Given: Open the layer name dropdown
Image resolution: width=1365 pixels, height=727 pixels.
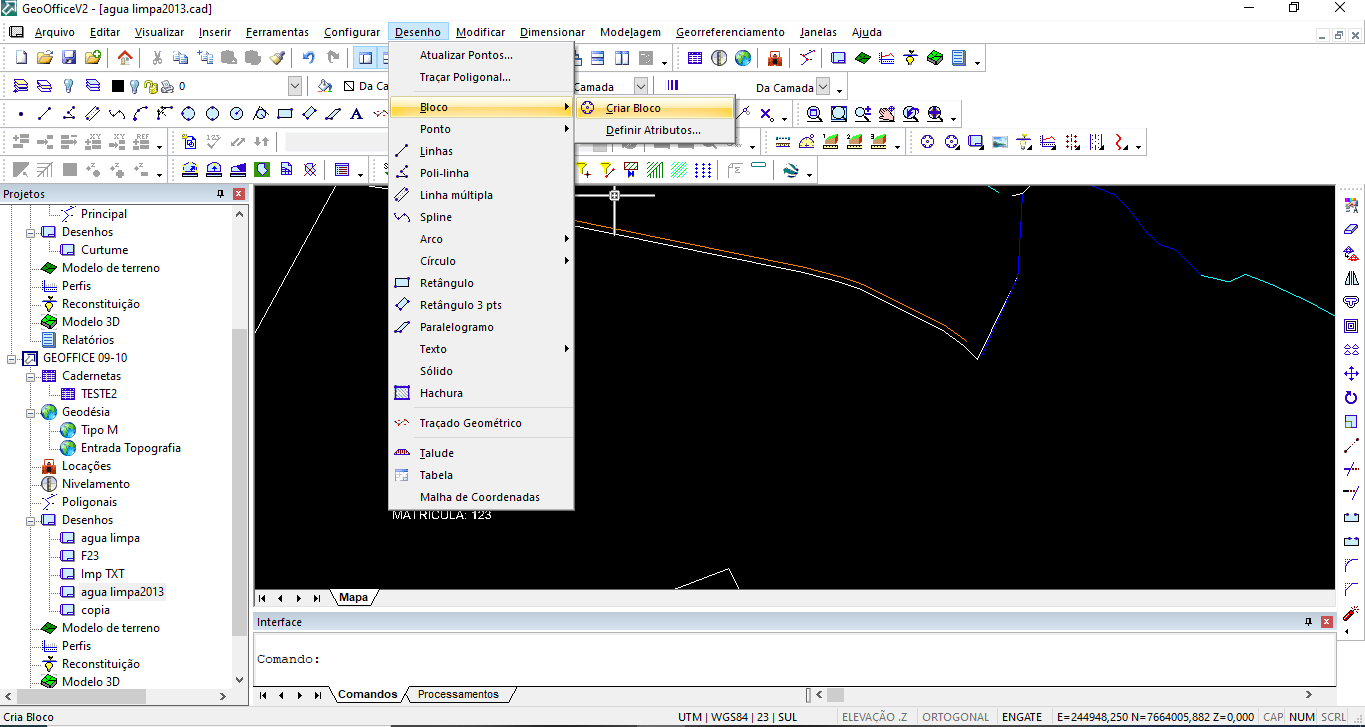Looking at the screenshot, I should tap(294, 87).
